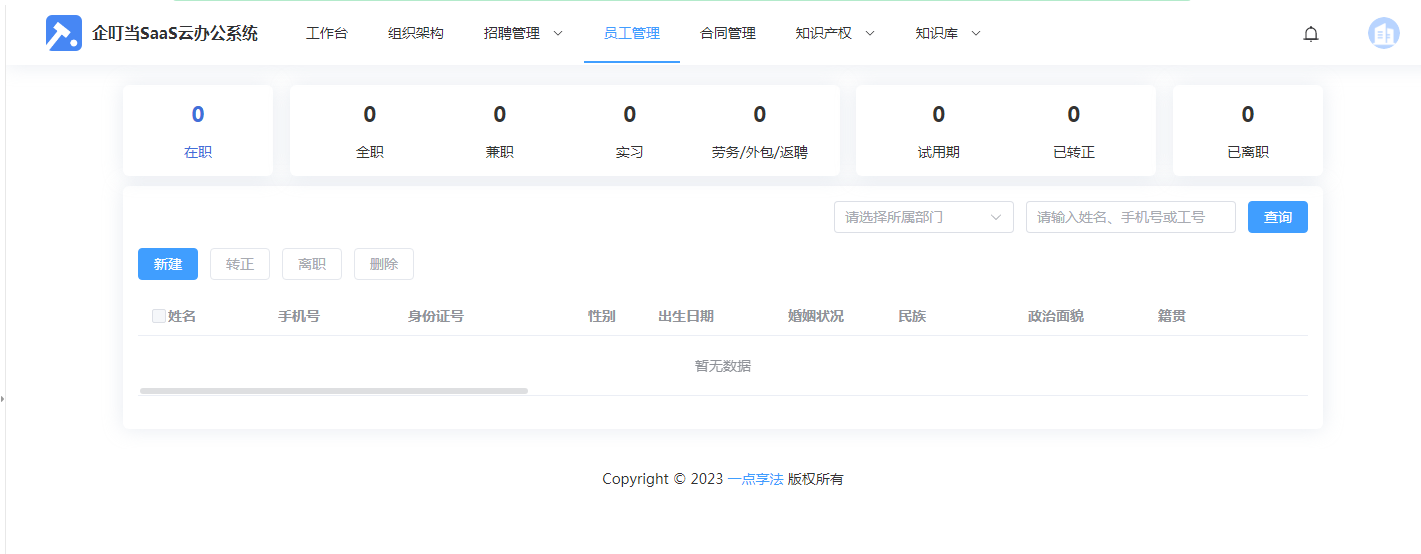Screen dimensions: 1421x554
Task: Click the 一点享法 copyright link
Action: (x=755, y=479)
